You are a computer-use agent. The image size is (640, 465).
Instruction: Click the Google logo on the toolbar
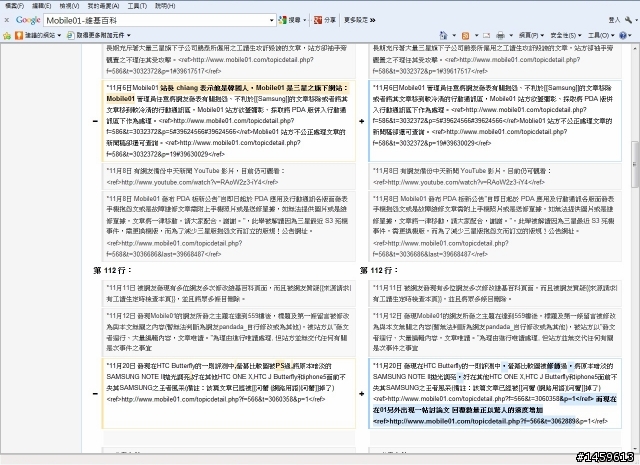28,20
